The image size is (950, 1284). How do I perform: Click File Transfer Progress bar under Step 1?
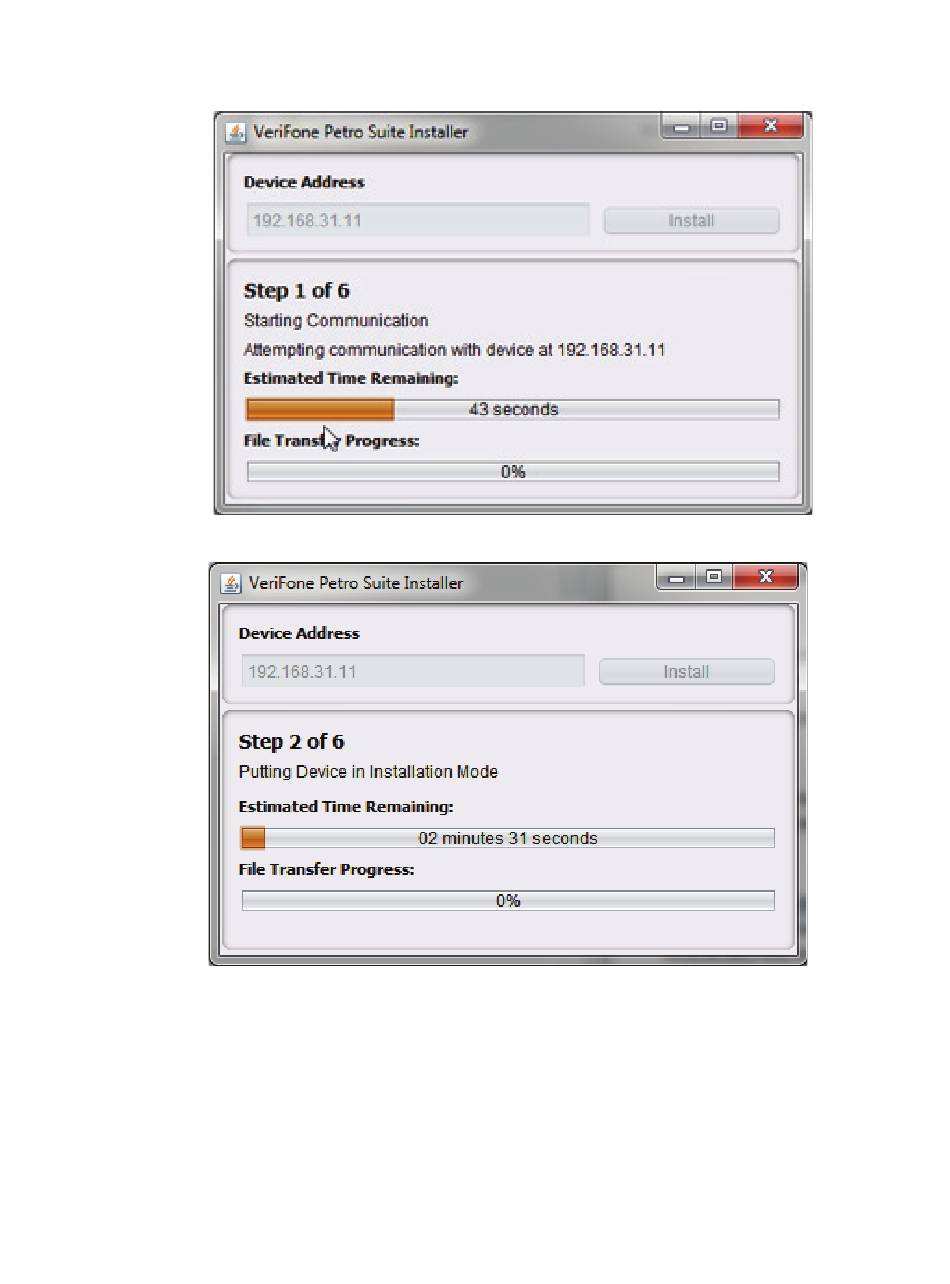[513, 472]
